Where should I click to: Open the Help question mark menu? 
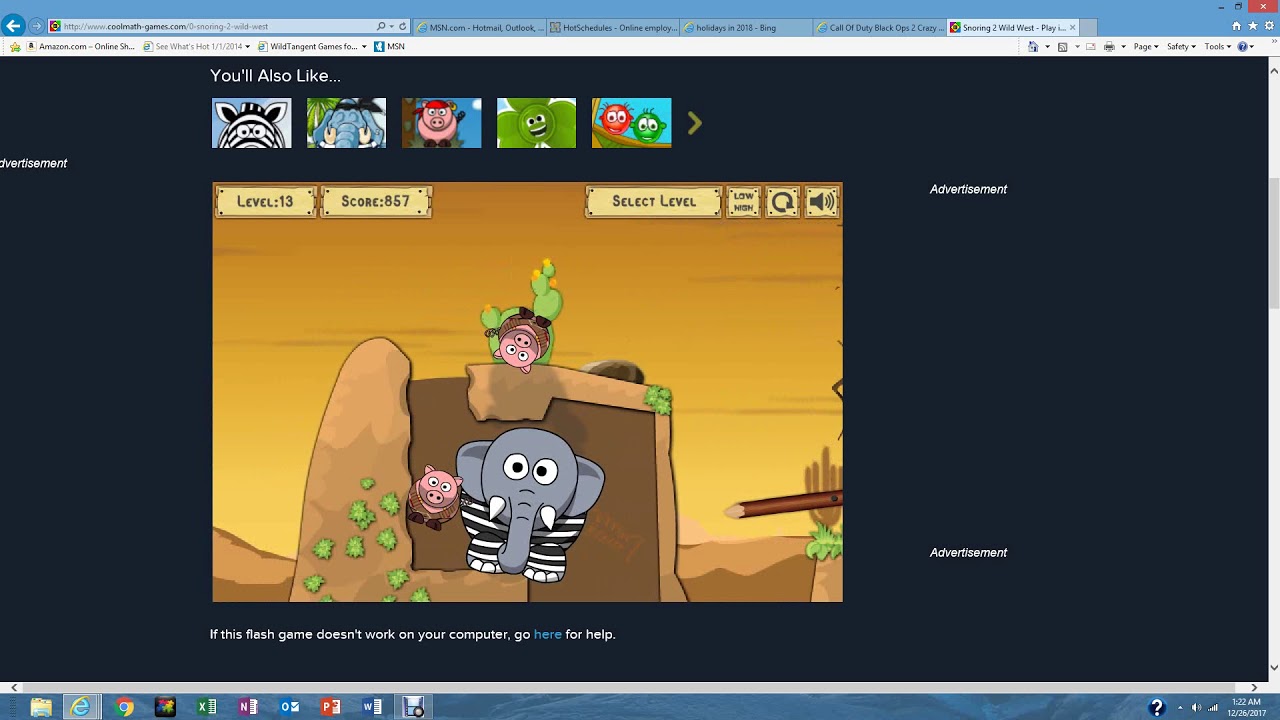tap(1245, 46)
